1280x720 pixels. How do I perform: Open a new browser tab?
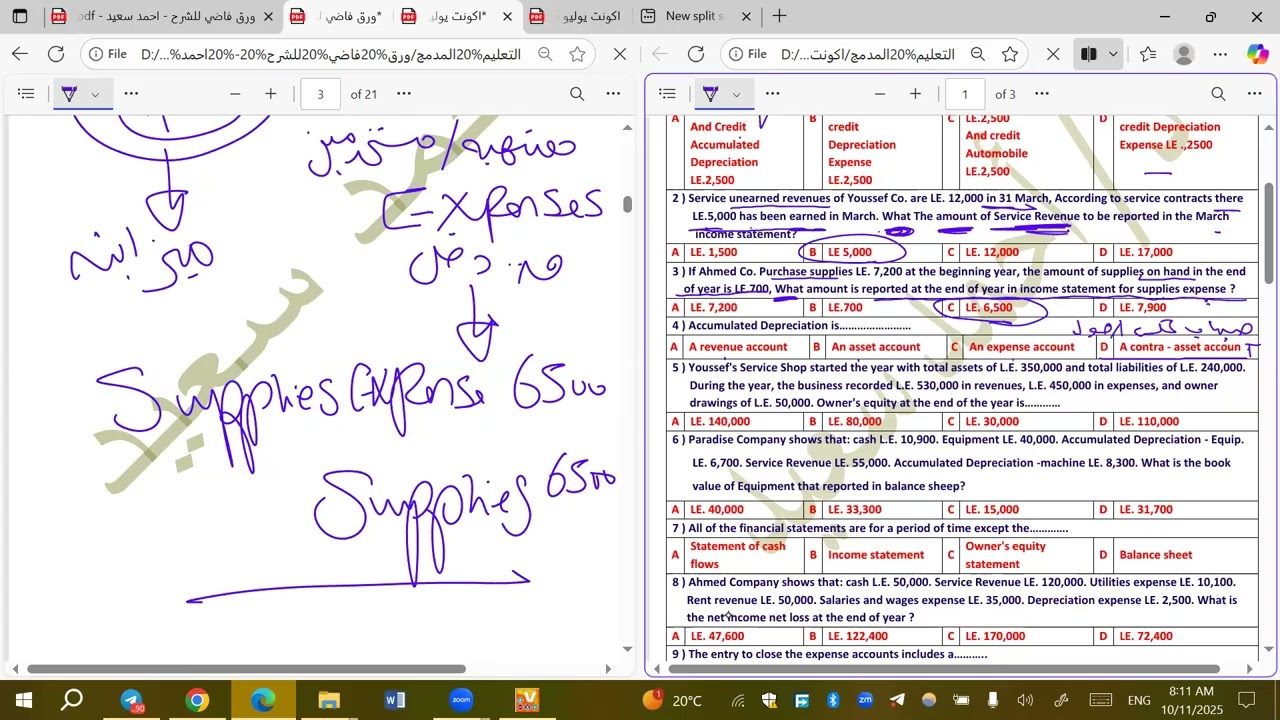coord(779,16)
